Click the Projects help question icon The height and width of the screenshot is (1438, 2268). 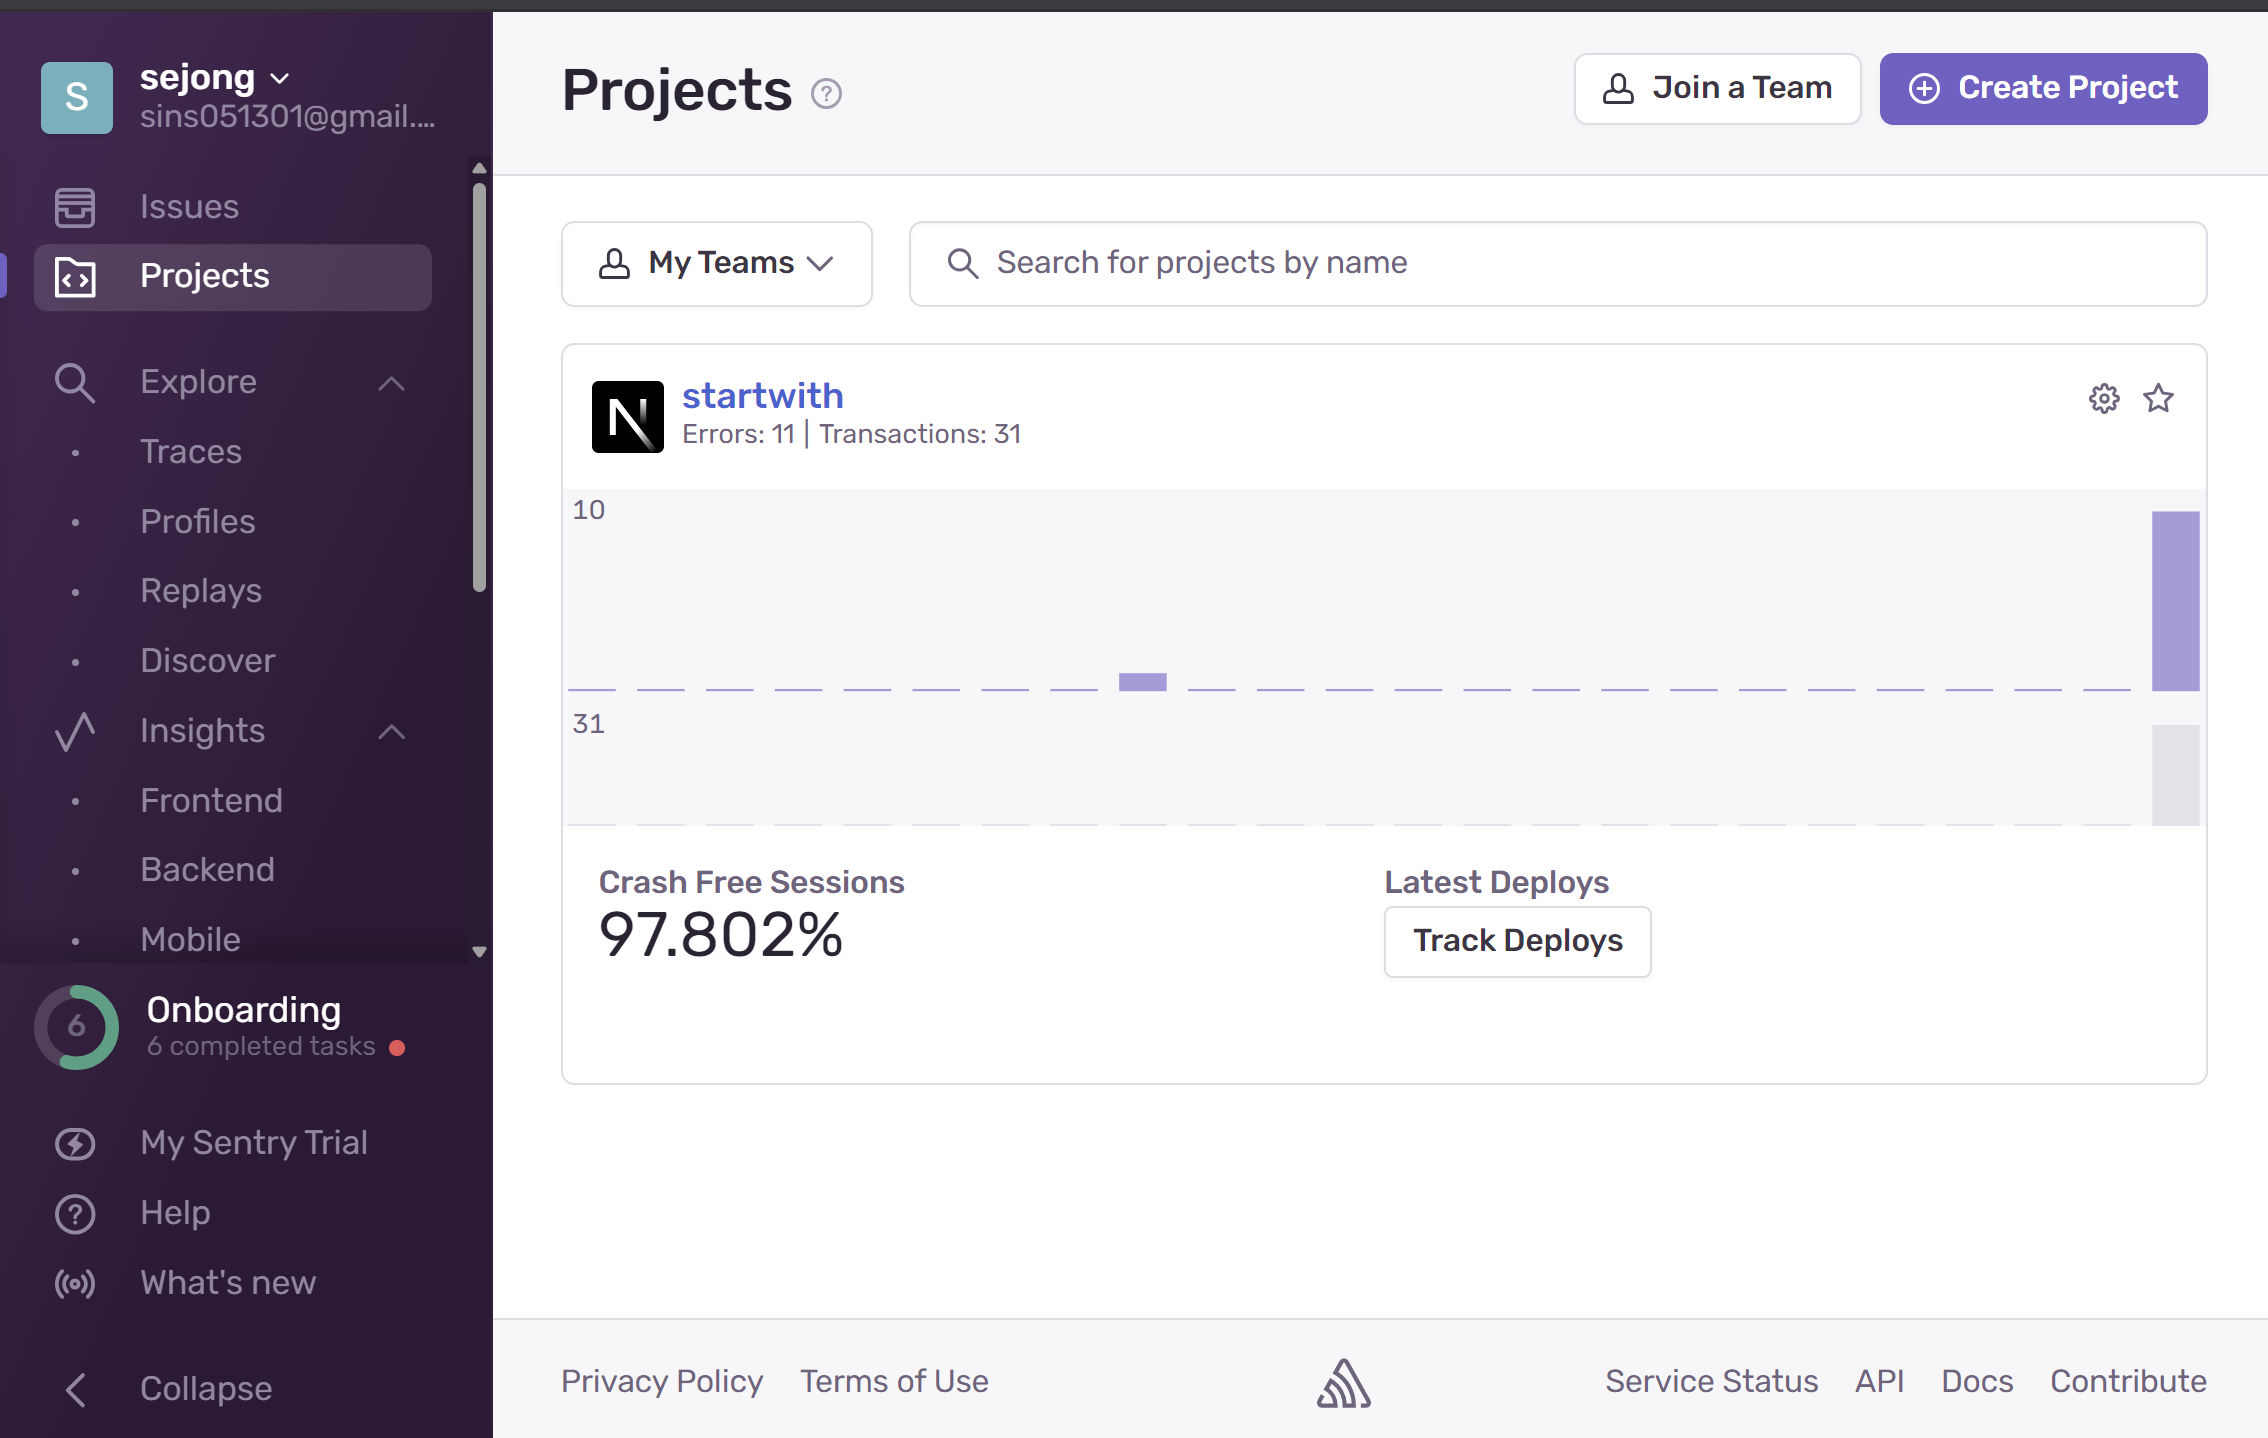pyautogui.click(x=826, y=94)
